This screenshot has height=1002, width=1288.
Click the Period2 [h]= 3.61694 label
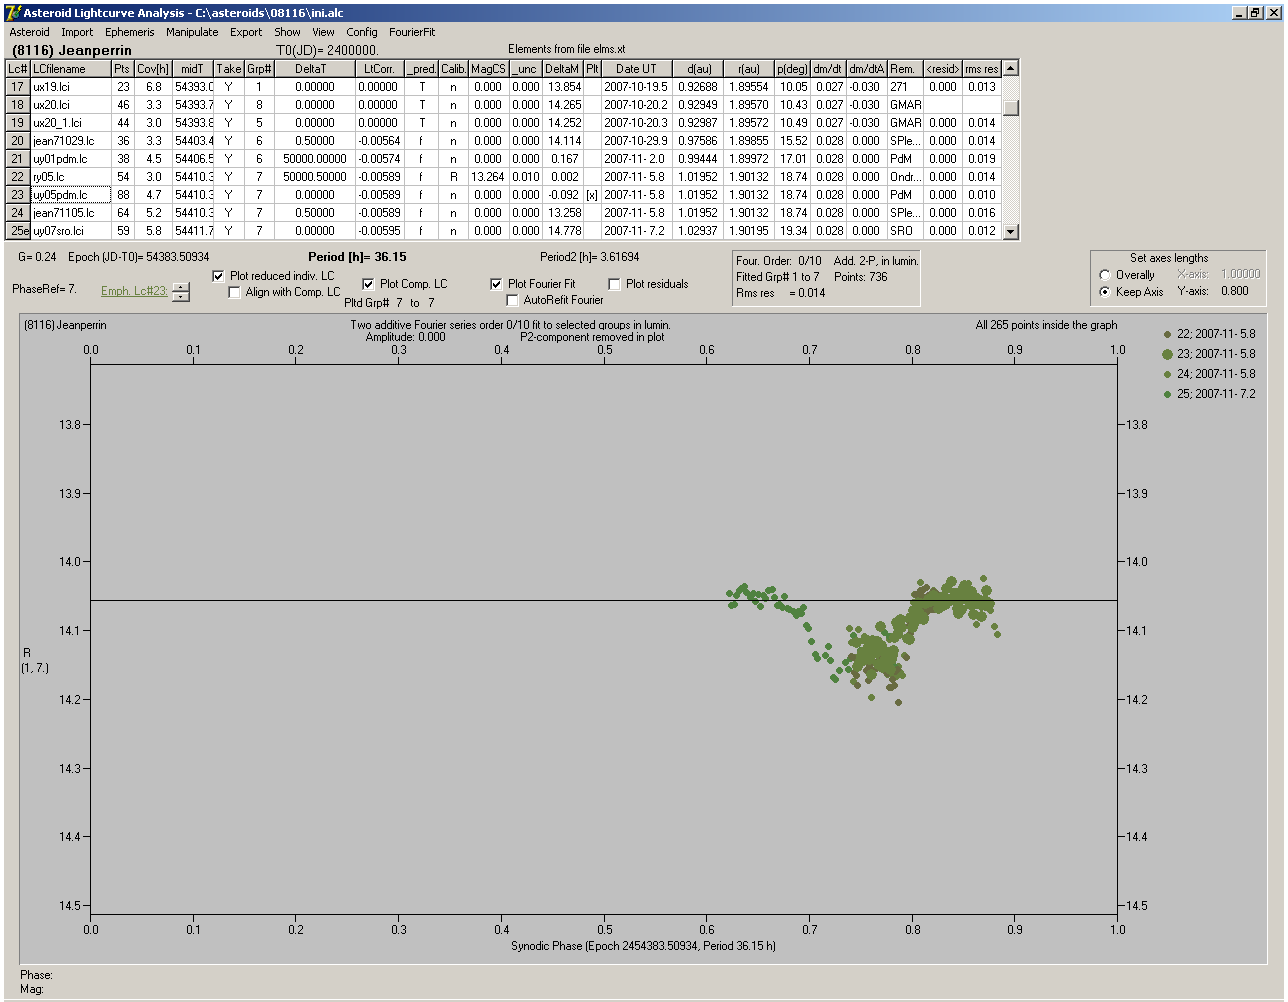click(x=589, y=257)
